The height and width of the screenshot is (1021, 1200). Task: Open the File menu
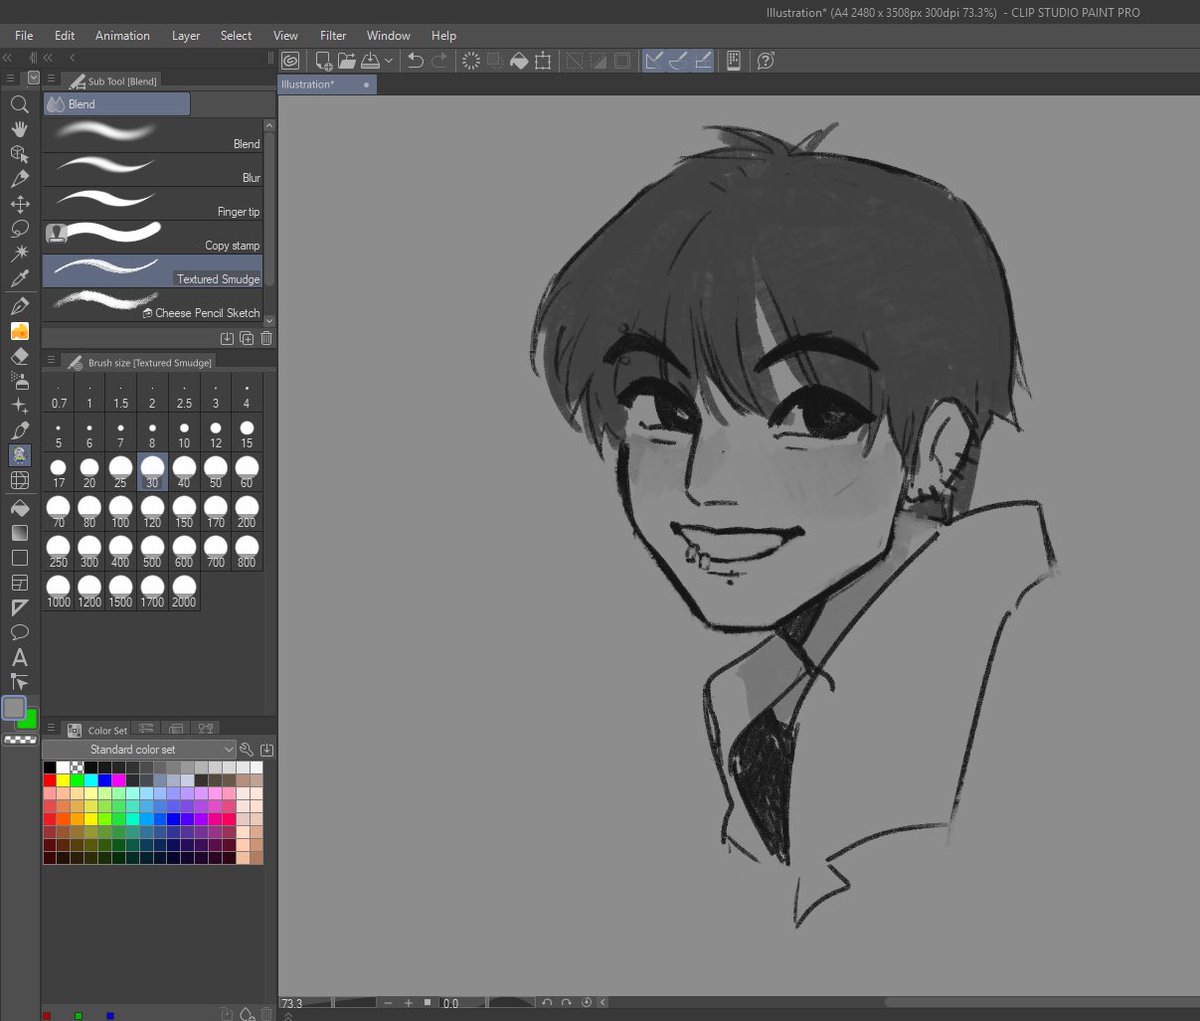24,35
